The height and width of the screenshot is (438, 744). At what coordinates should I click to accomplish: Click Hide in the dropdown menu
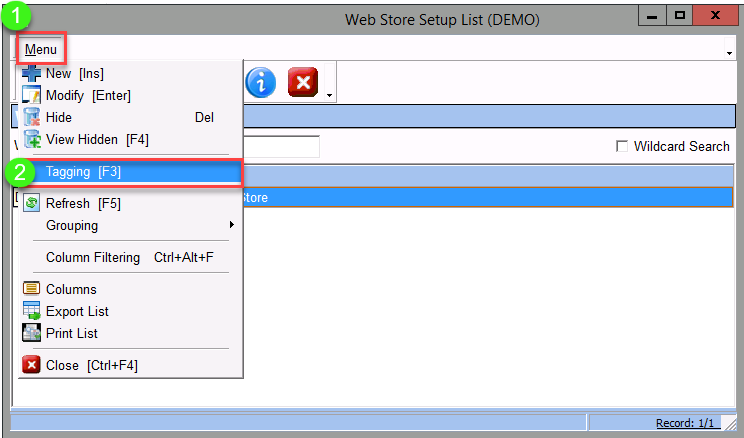59,117
